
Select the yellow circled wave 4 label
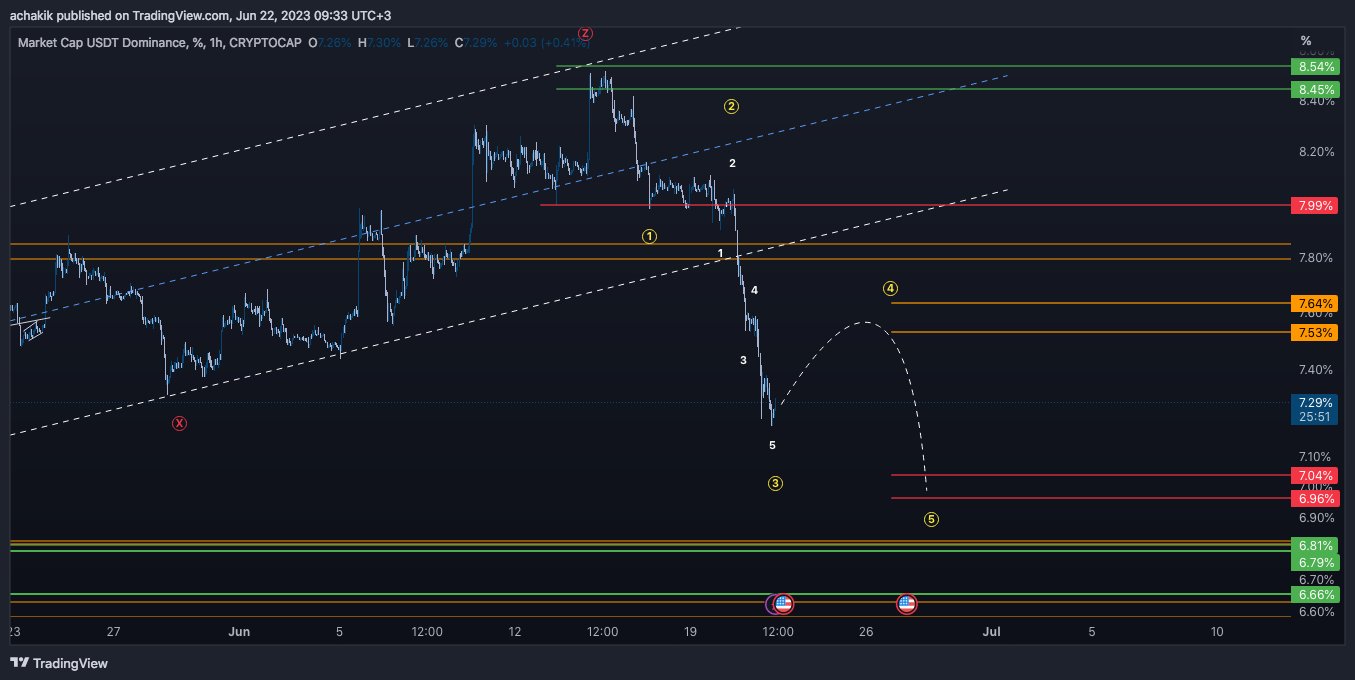click(890, 288)
